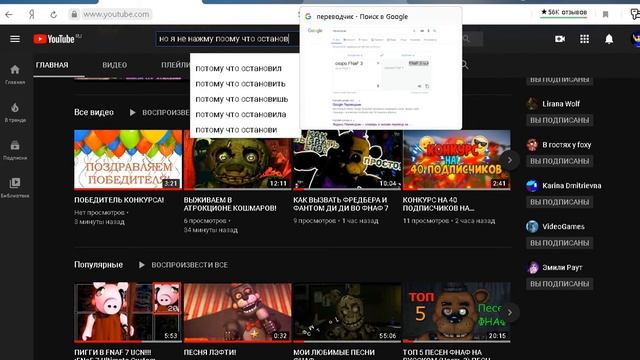Open the ПЕСНЯ ЛЭФТИ! video title
Image resolution: width=640 pixels, height=360 pixels.
coord(210,352)
